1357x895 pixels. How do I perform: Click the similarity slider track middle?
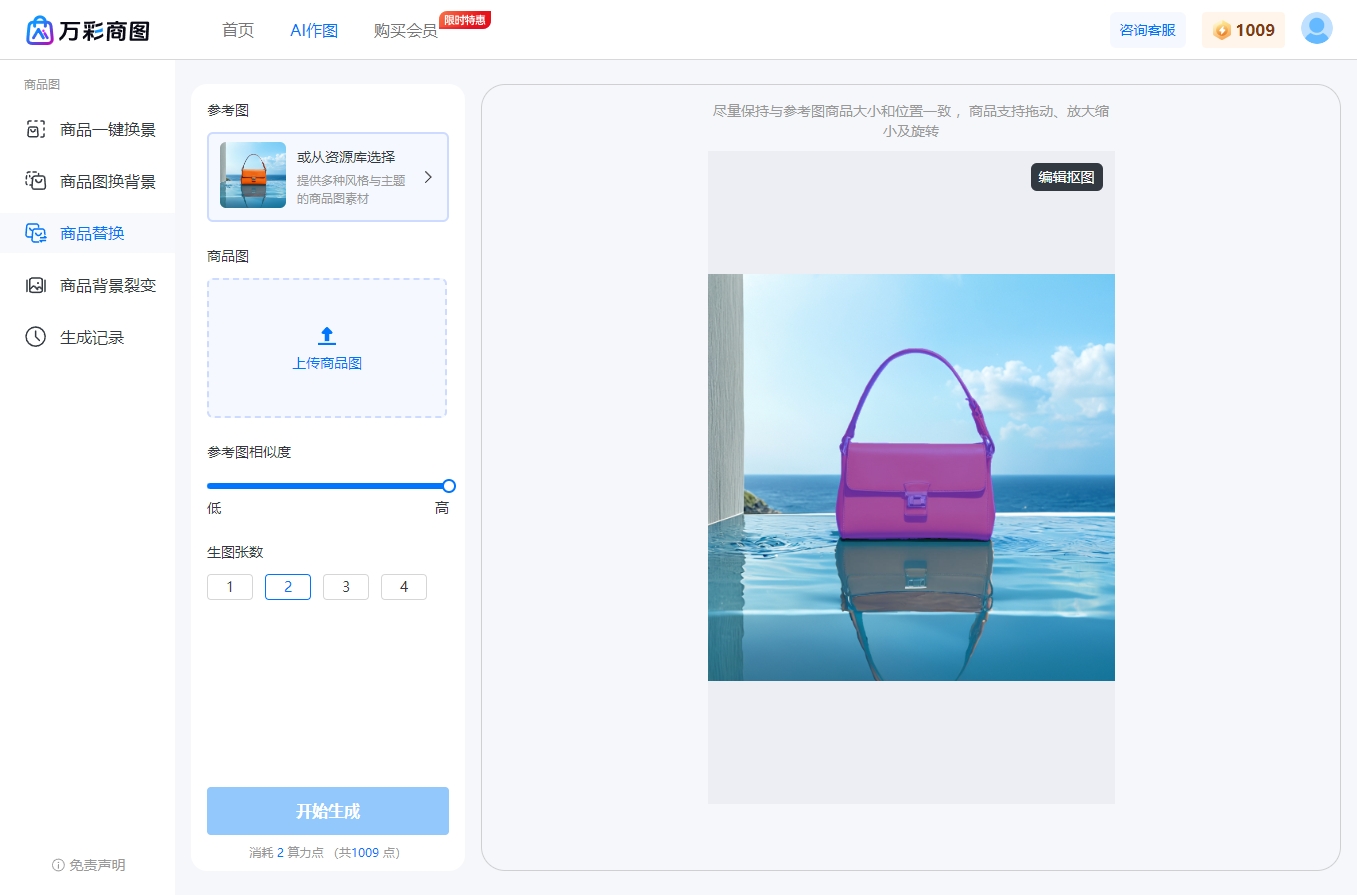coord(328,486)
